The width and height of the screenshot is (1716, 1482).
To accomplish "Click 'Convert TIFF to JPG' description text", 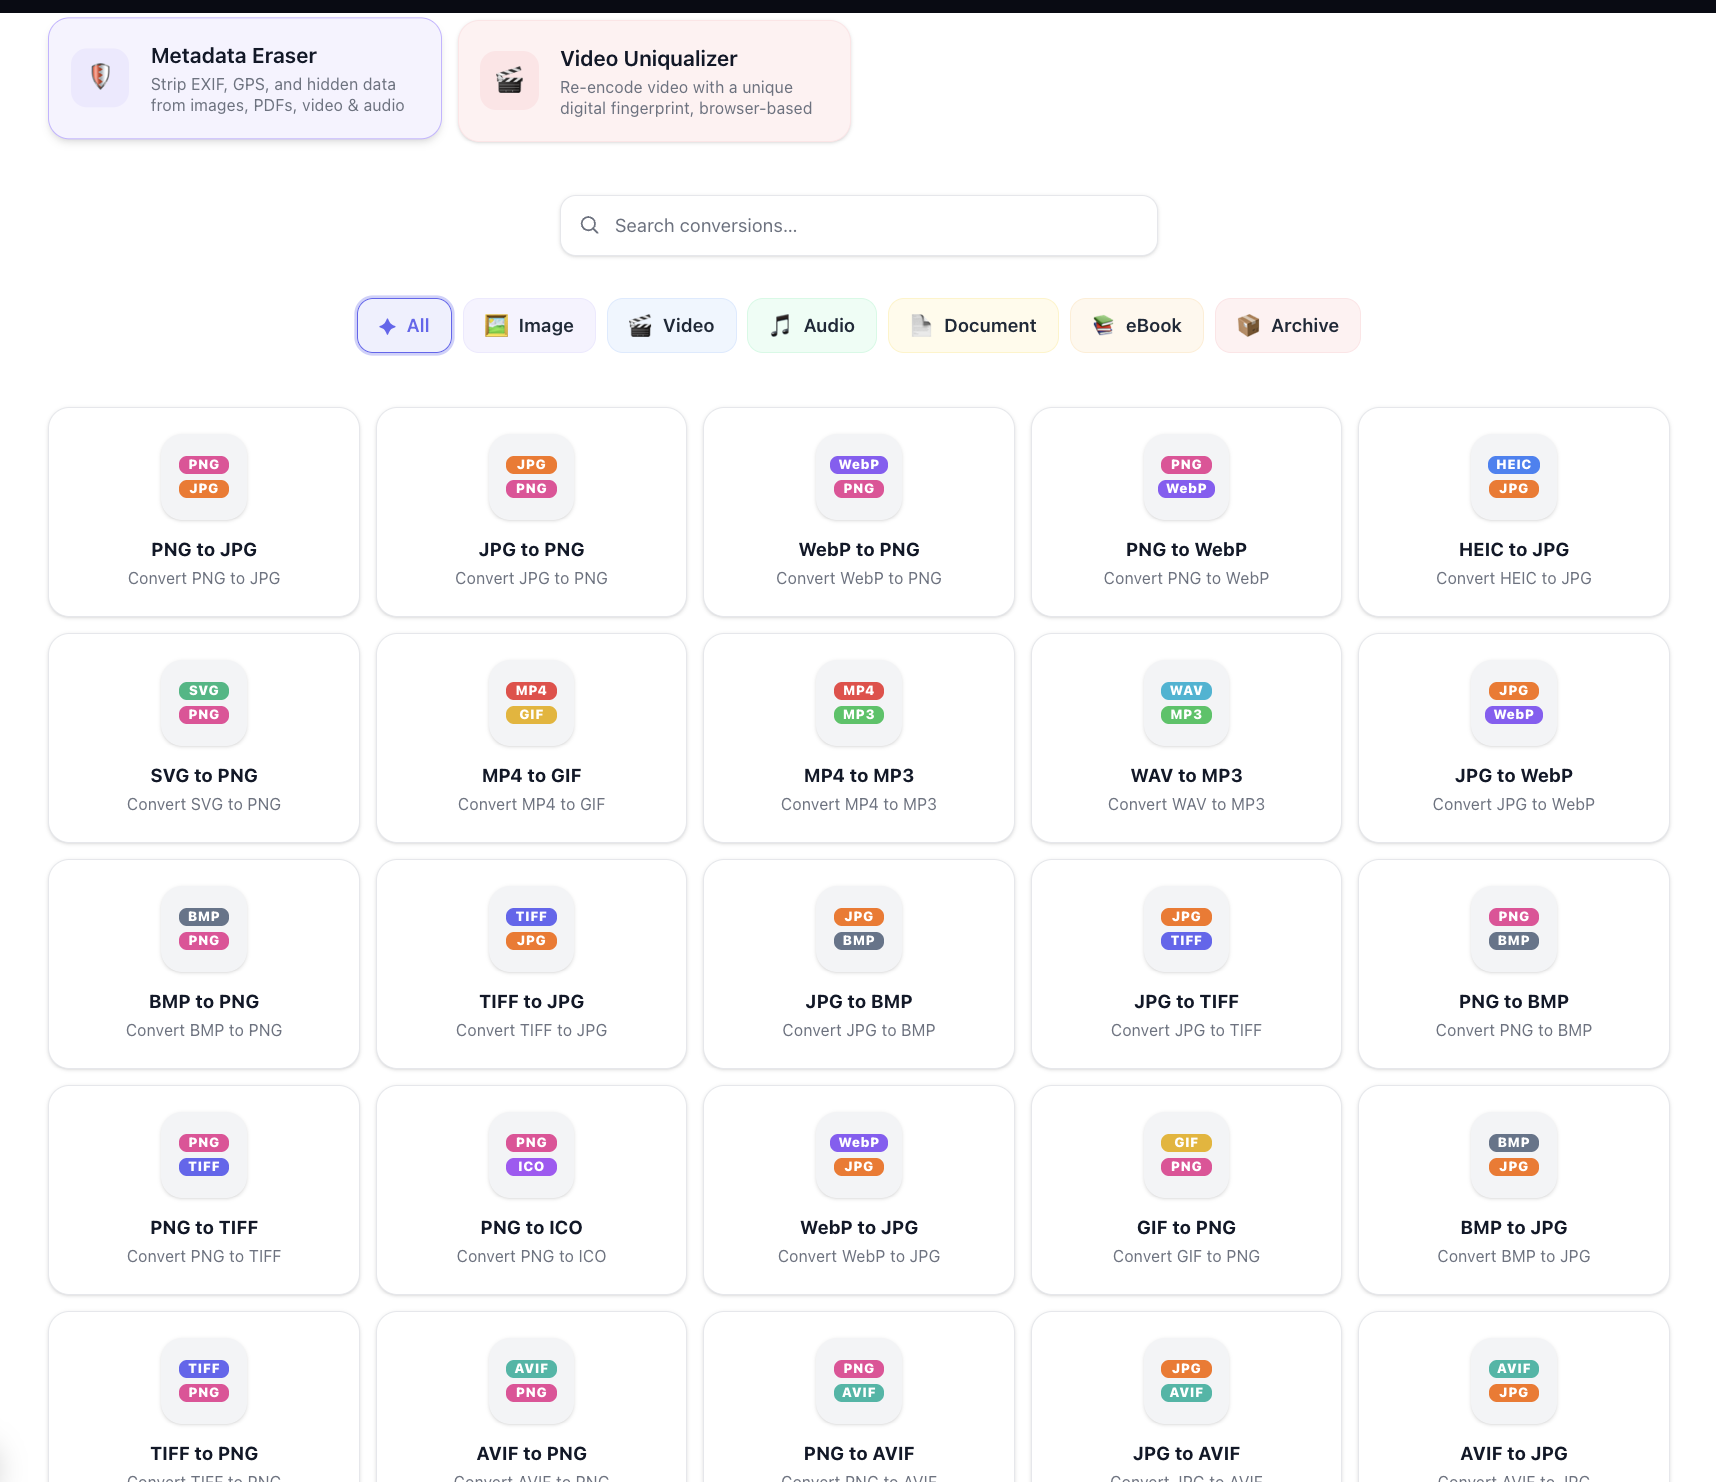I will 532,1030.
